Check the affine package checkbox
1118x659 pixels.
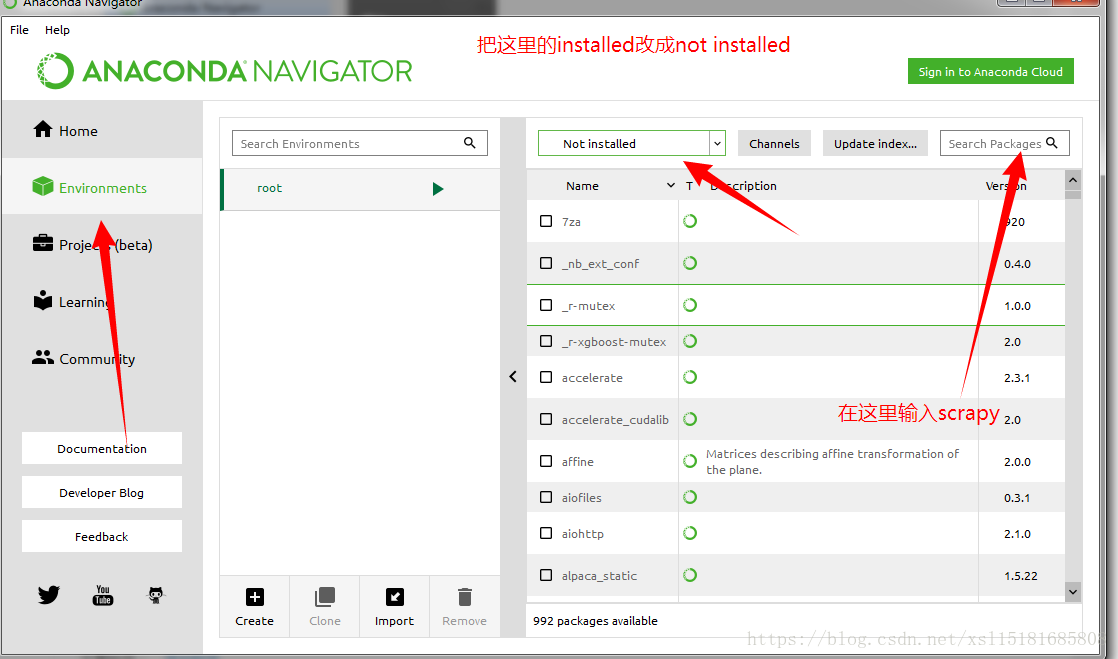coord(546,461)
